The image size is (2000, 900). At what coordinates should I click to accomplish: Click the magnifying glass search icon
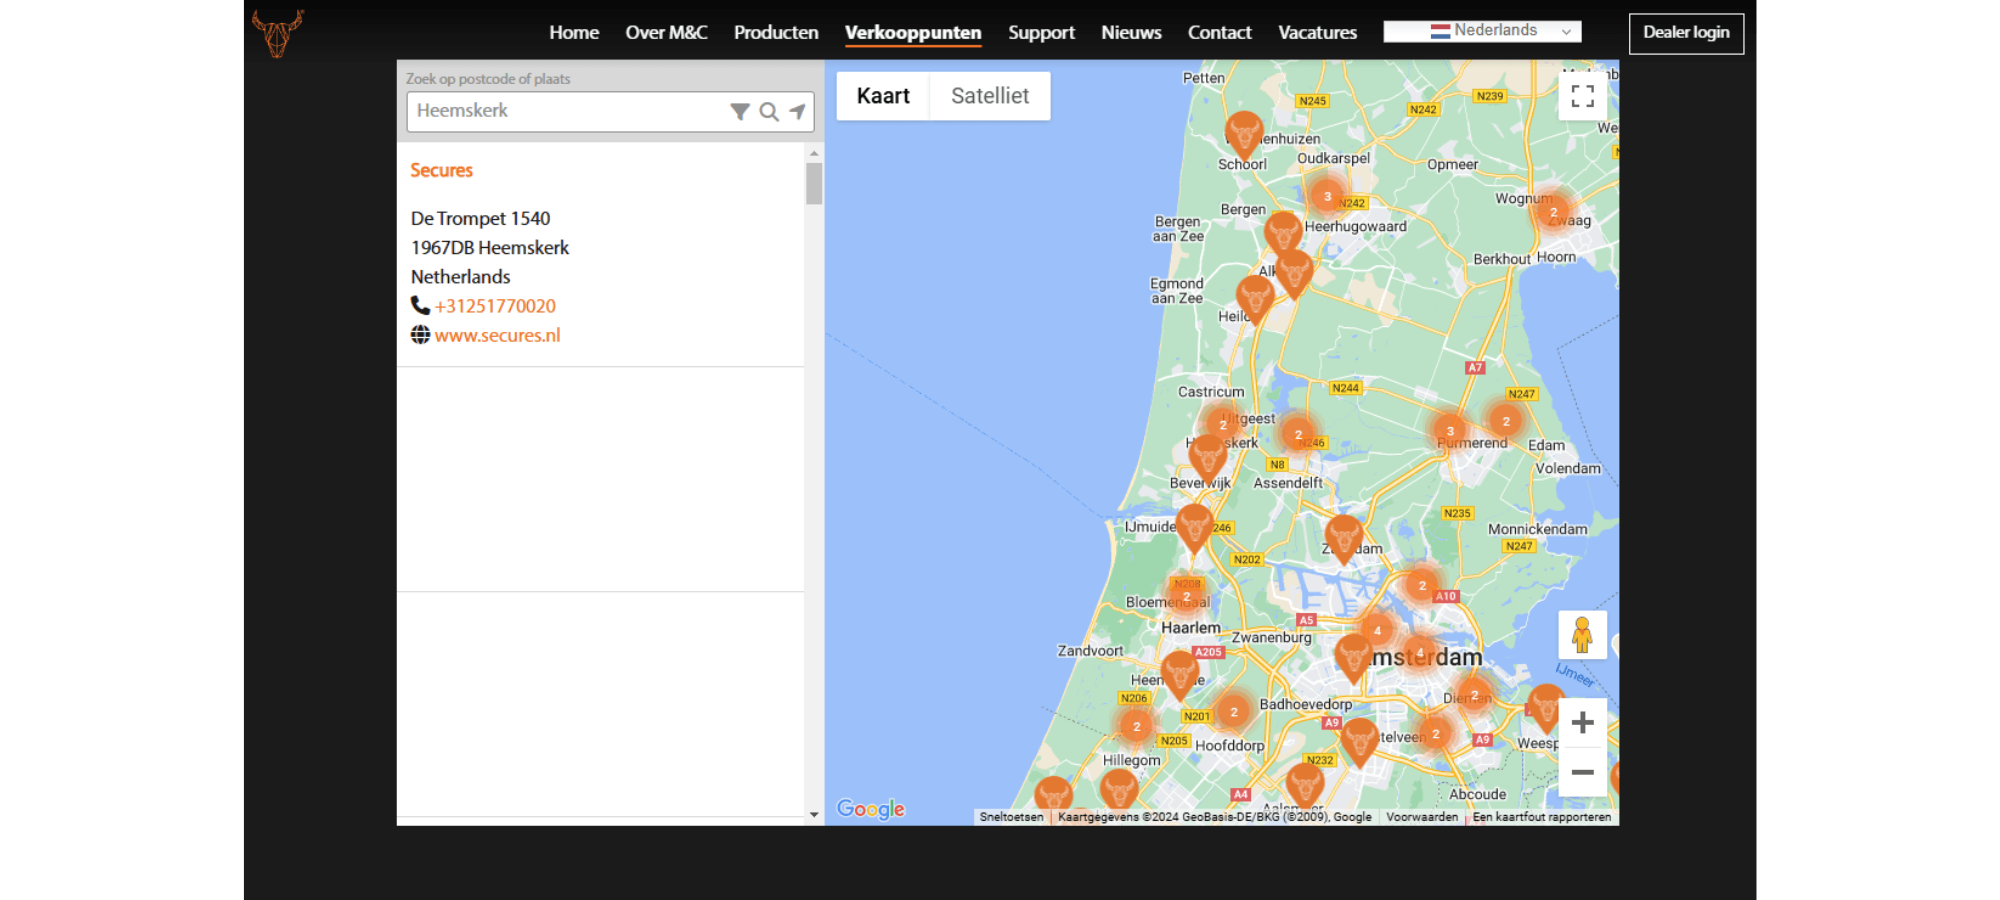click(768, 112)
